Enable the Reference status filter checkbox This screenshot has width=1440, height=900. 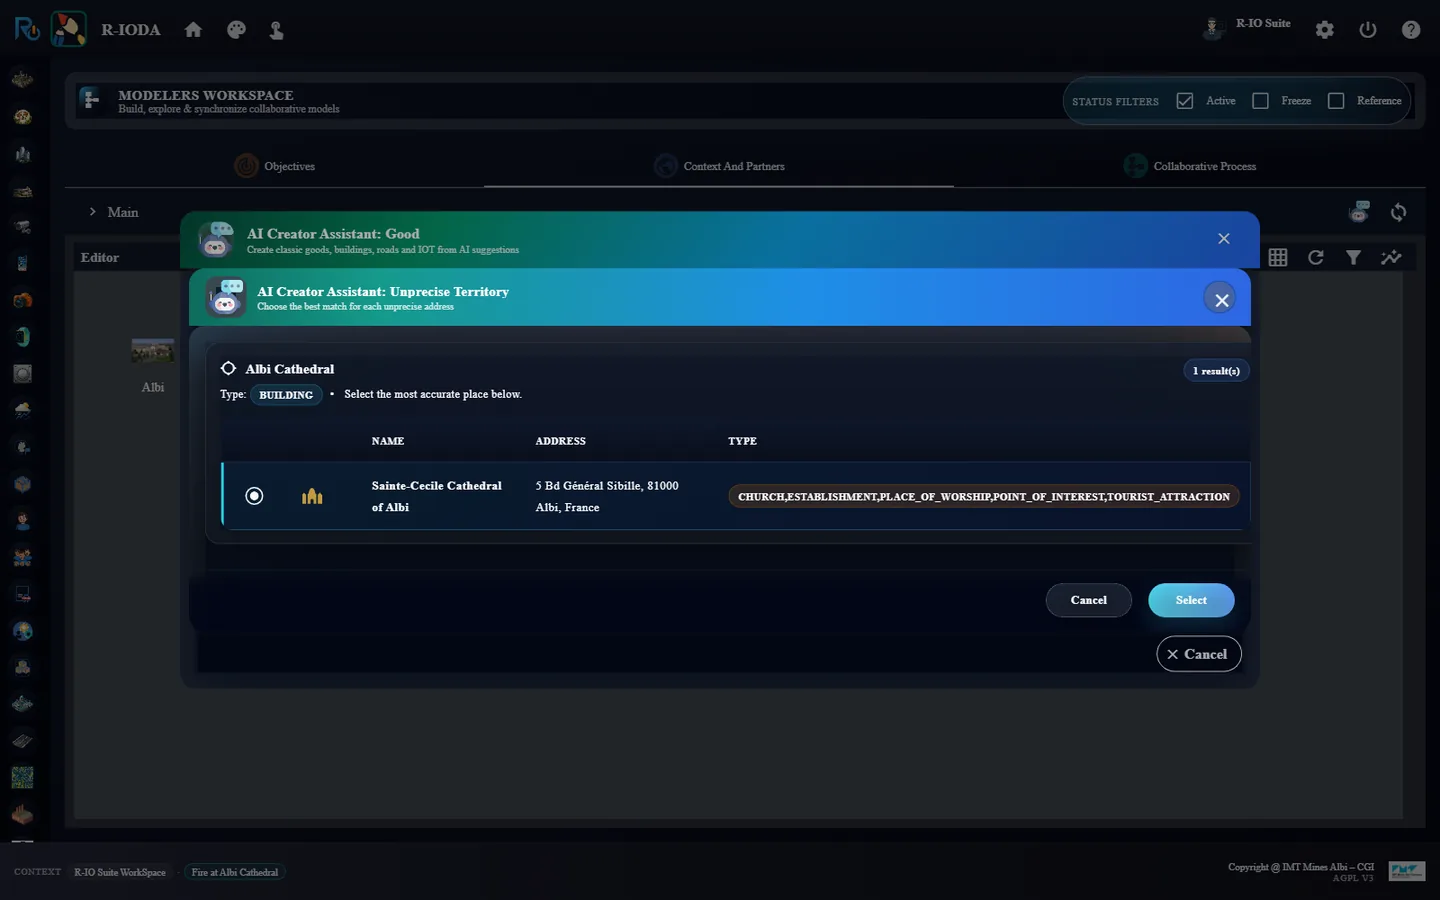(x=1336, y=101)
